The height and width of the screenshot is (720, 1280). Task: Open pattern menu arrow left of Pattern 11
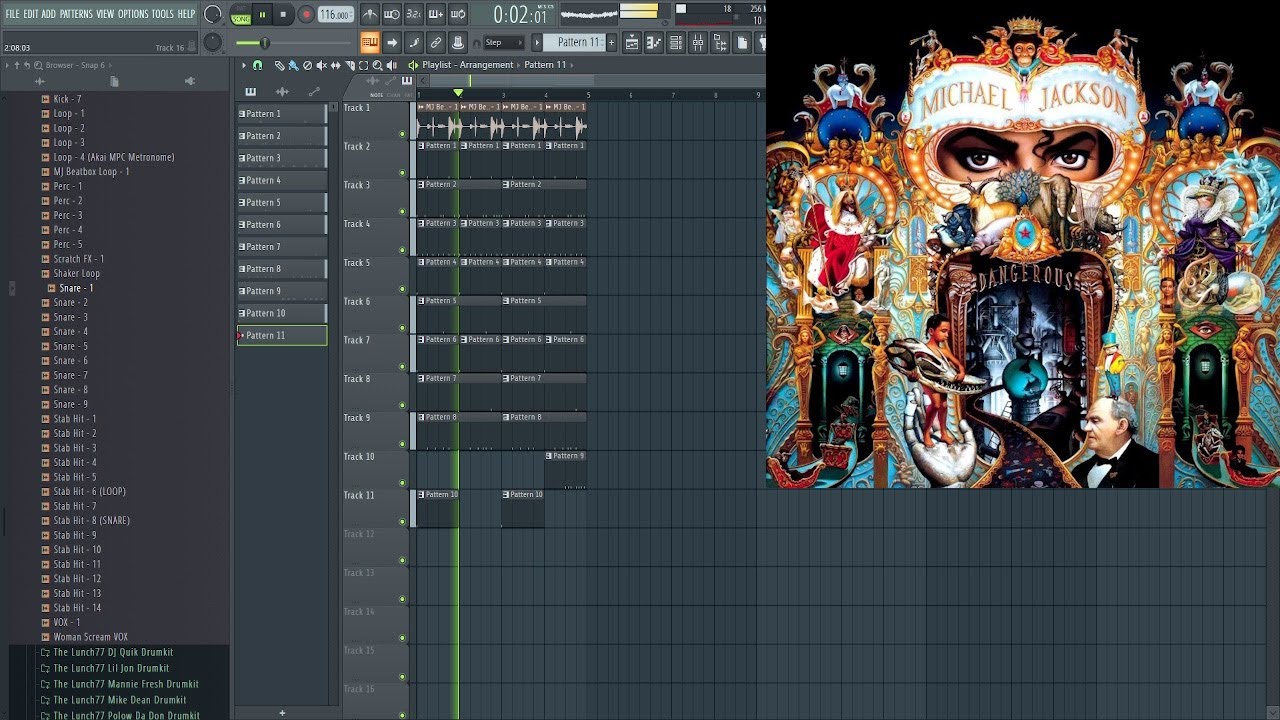pos(537,42)
